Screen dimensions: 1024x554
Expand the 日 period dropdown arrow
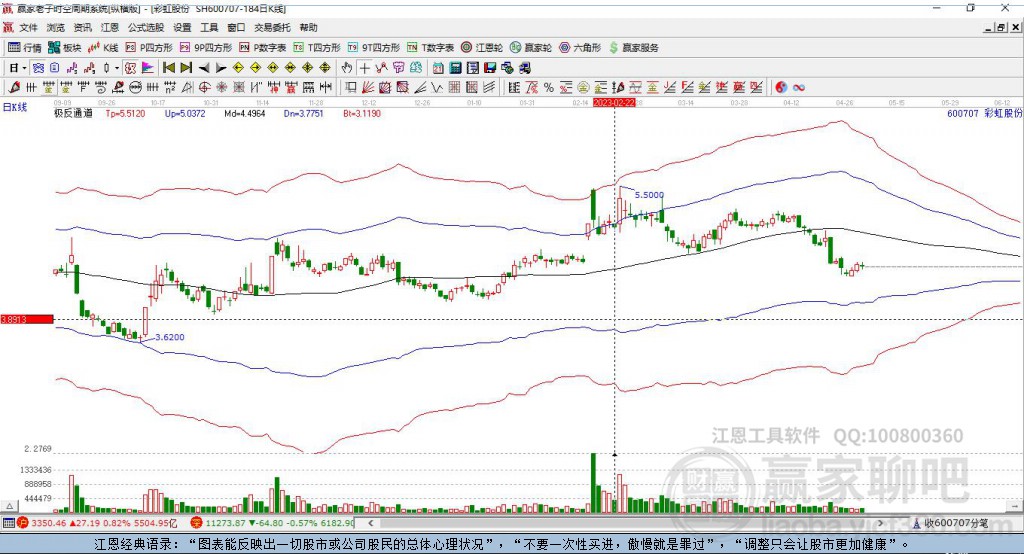[x=24, y=68]
